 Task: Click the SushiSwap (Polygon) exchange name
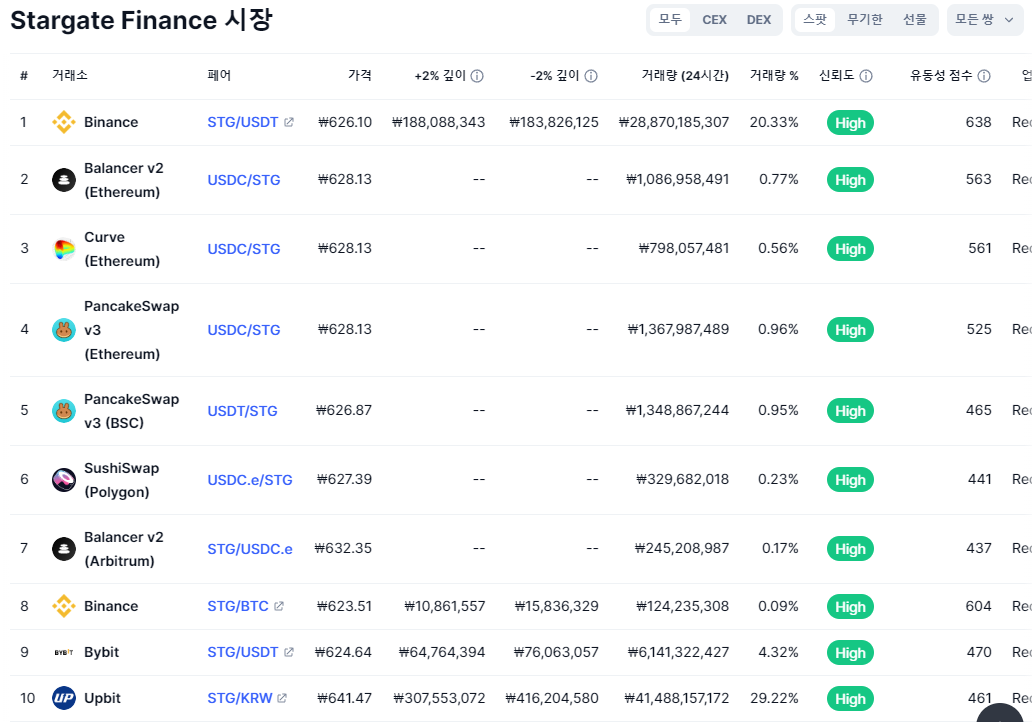click(122, 480)
